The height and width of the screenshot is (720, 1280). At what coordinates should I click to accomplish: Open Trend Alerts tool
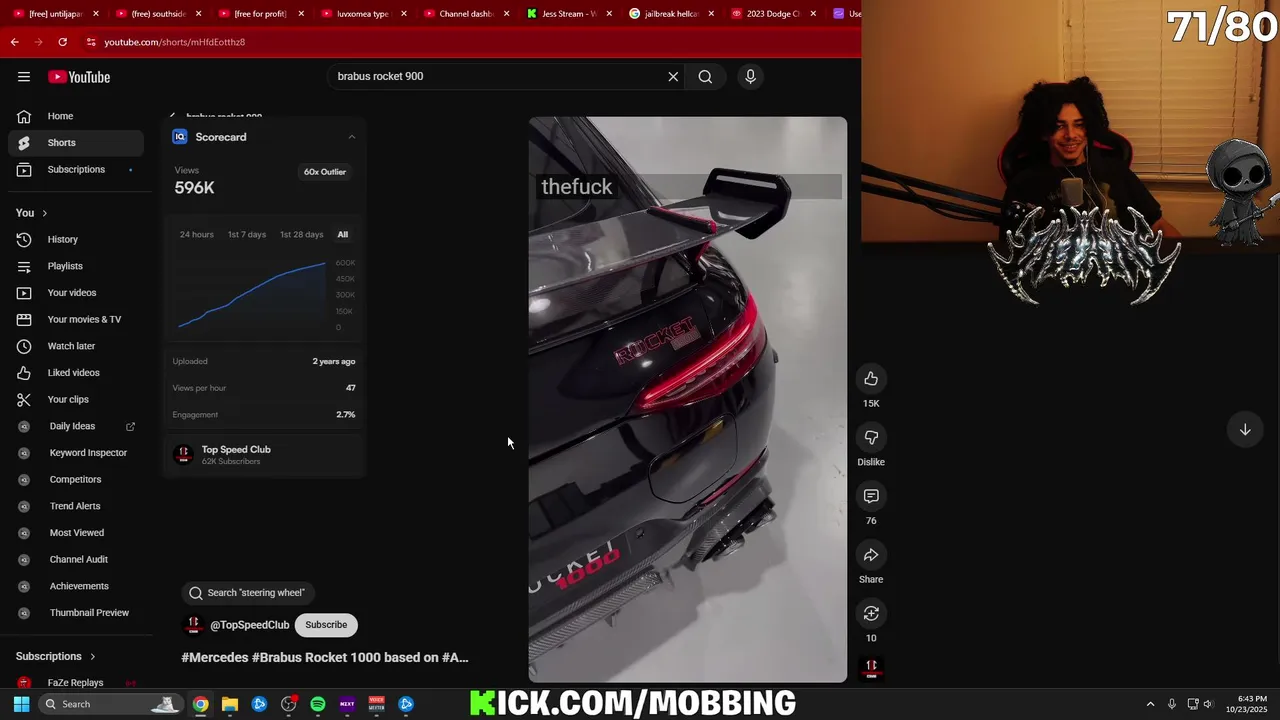[75, 506]
